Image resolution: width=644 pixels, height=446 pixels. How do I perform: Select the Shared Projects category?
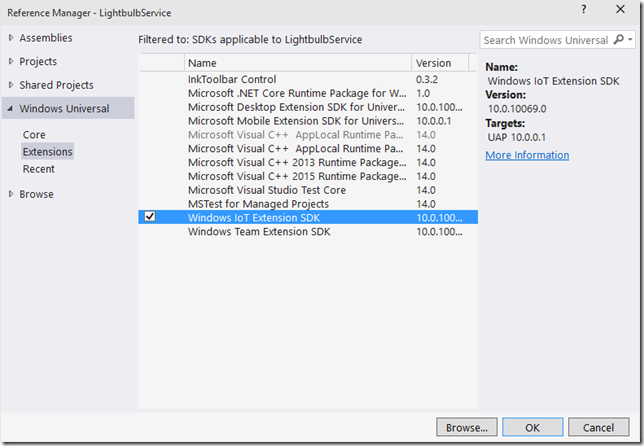(56, 85)
